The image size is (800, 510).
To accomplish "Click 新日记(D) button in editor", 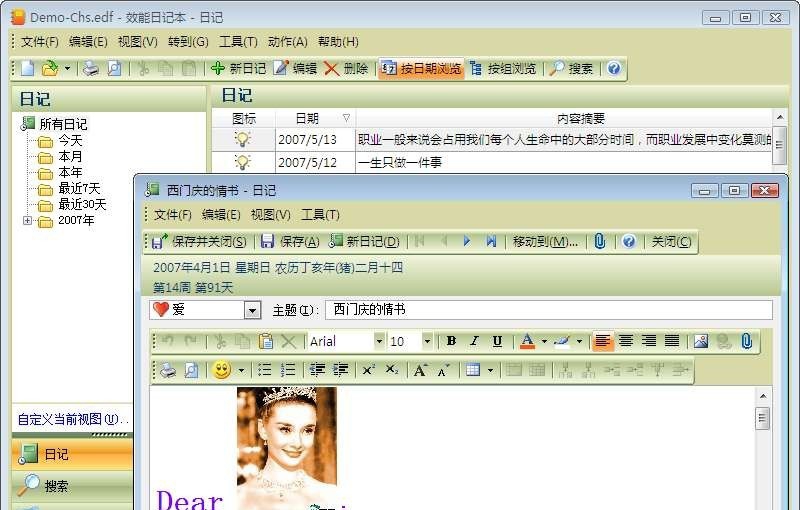I will (364, 241).
